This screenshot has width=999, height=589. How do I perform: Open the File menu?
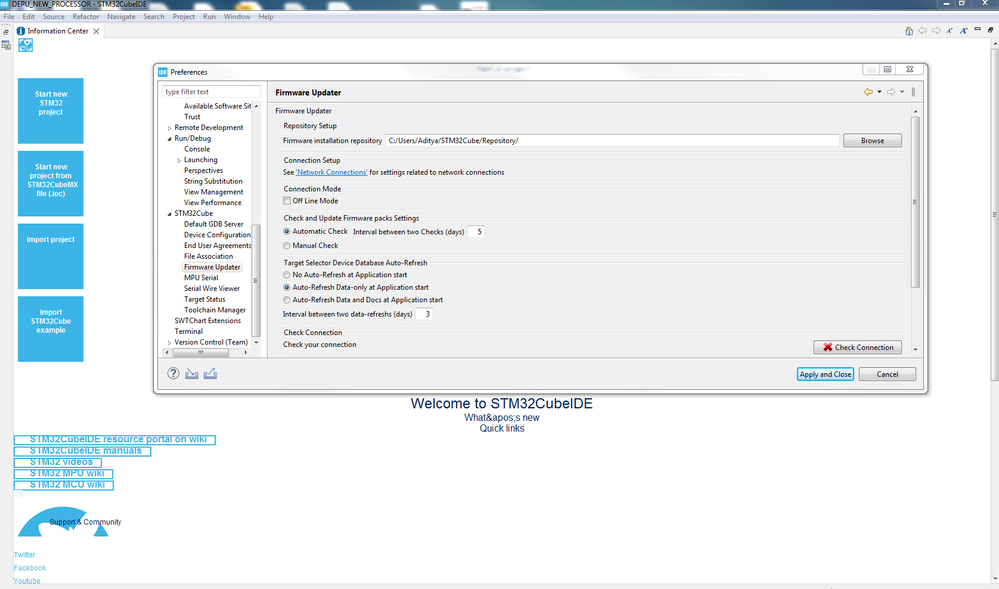tap(9, 17)
